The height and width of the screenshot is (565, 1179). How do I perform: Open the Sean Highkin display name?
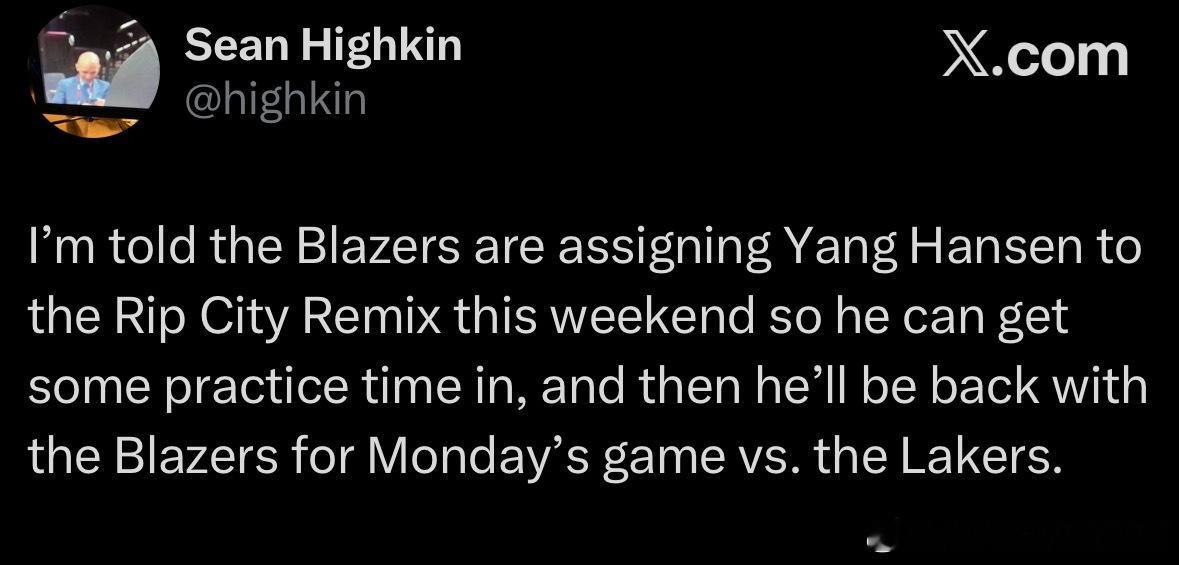324,45
